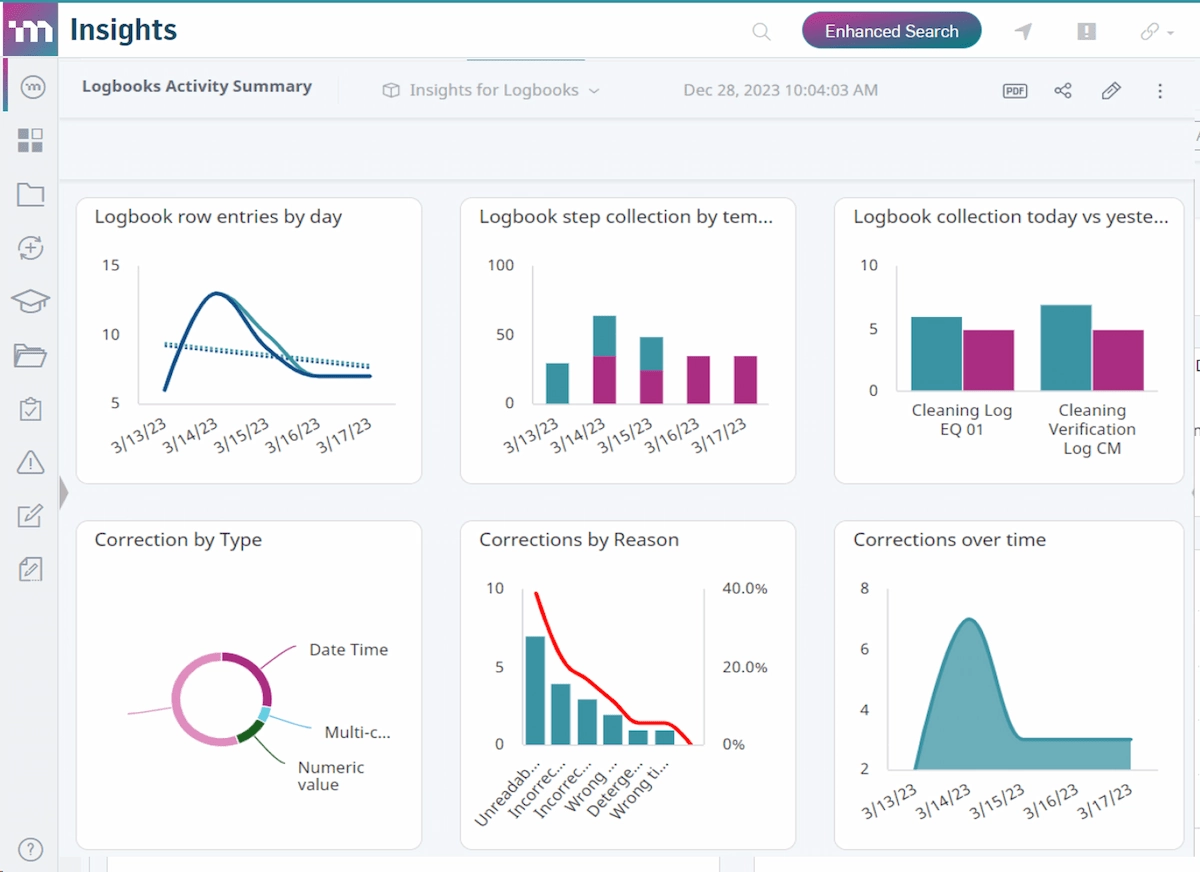Image resolution: width=1200 pixels, height=872 pixels.
Task: Expand the Insights for Logbooks dropdown
Action: [491, 90]
